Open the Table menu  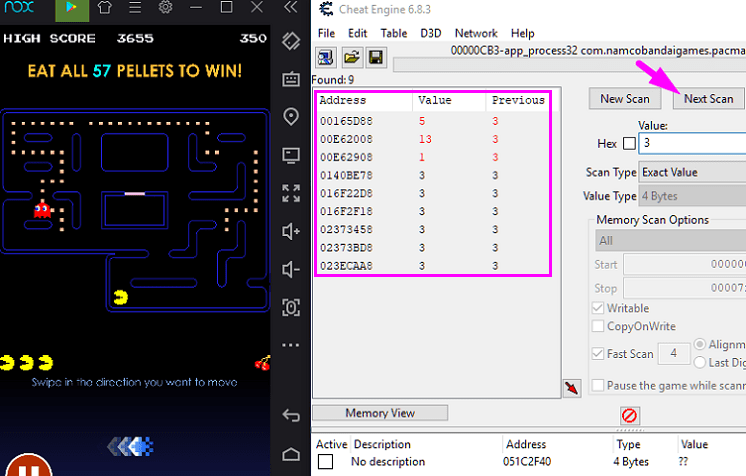(393, 33)
